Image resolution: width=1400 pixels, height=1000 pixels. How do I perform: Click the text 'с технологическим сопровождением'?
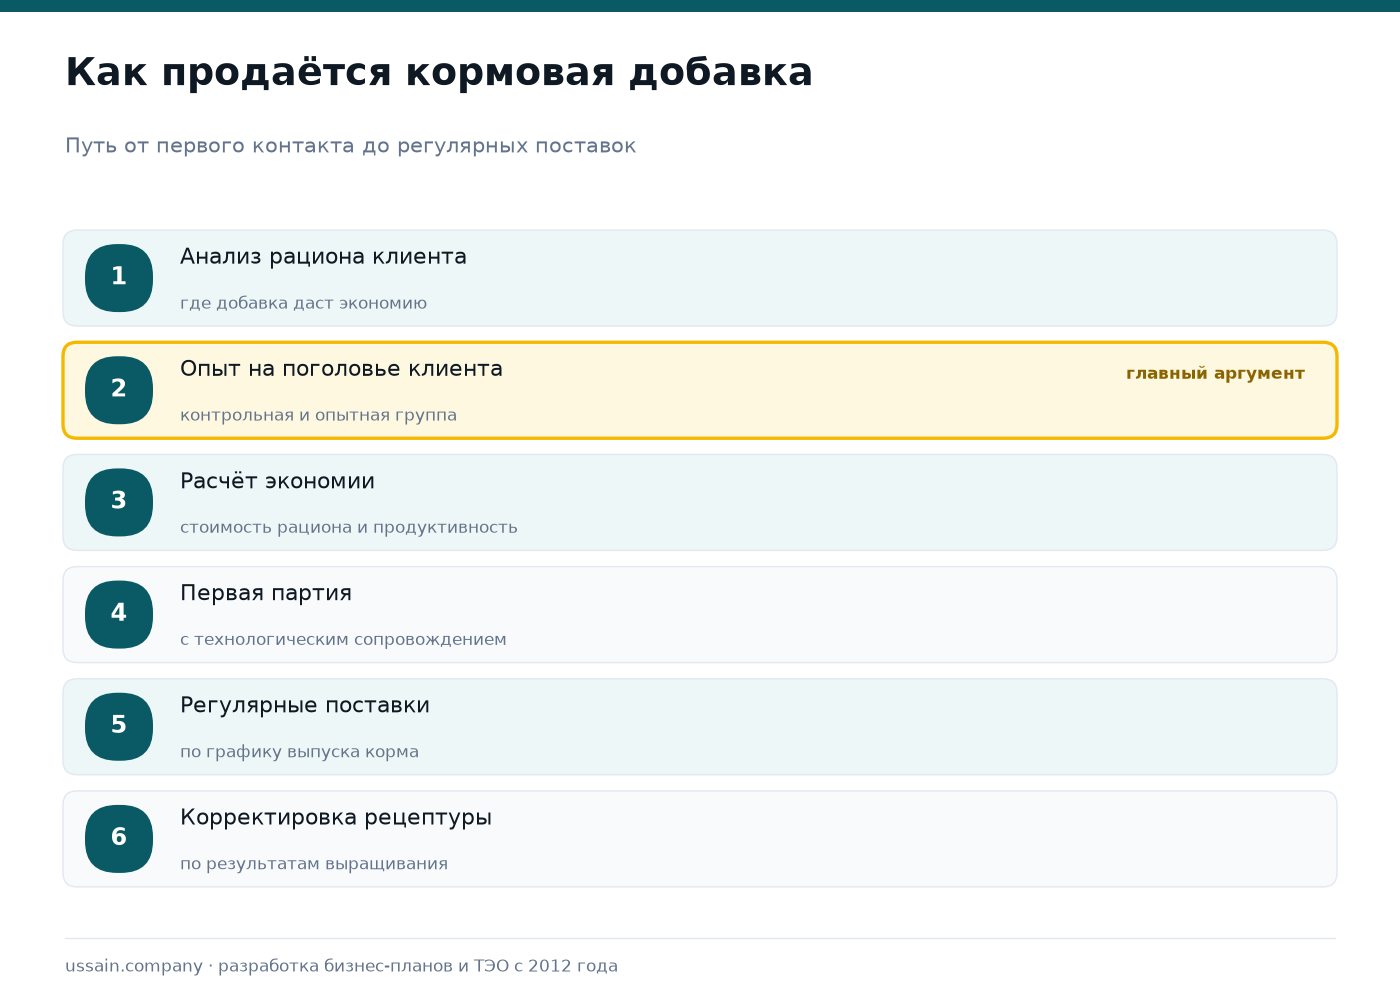click(x=343, y=639)
